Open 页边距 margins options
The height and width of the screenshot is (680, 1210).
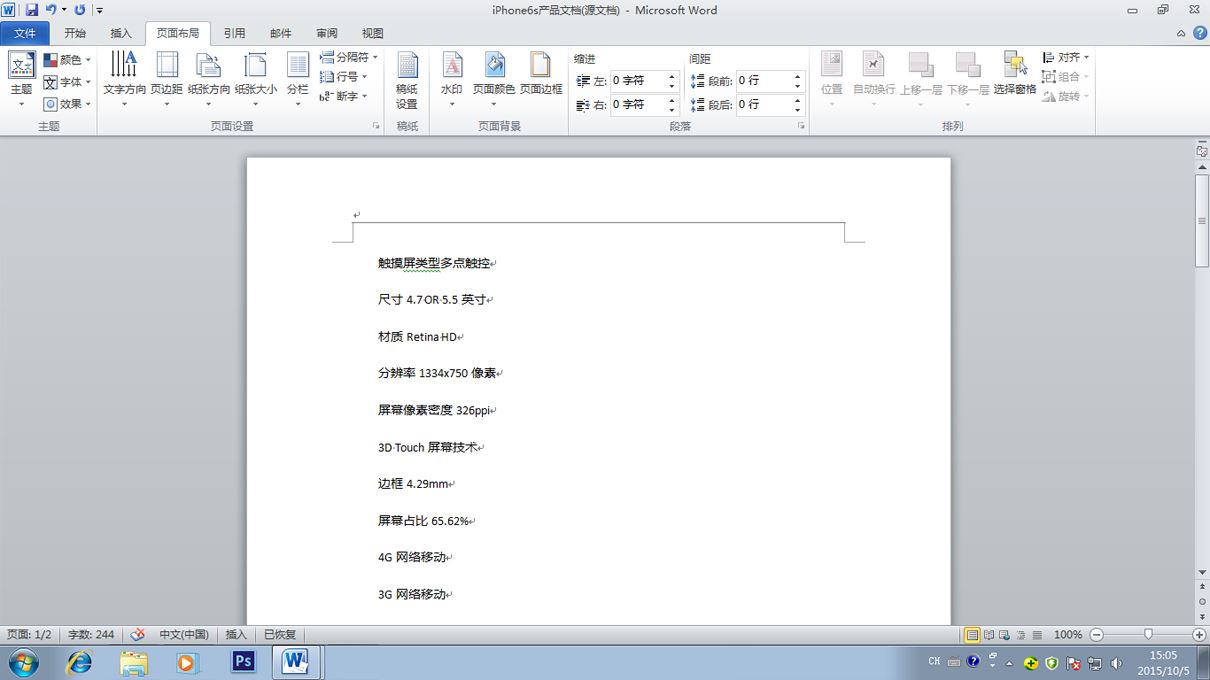pos(167,80)
